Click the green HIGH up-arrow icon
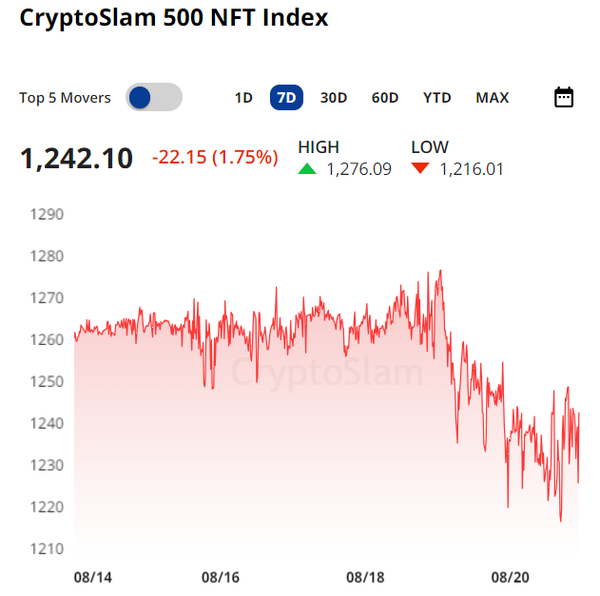Screen dimensions: 600x596 coord(308,168)
